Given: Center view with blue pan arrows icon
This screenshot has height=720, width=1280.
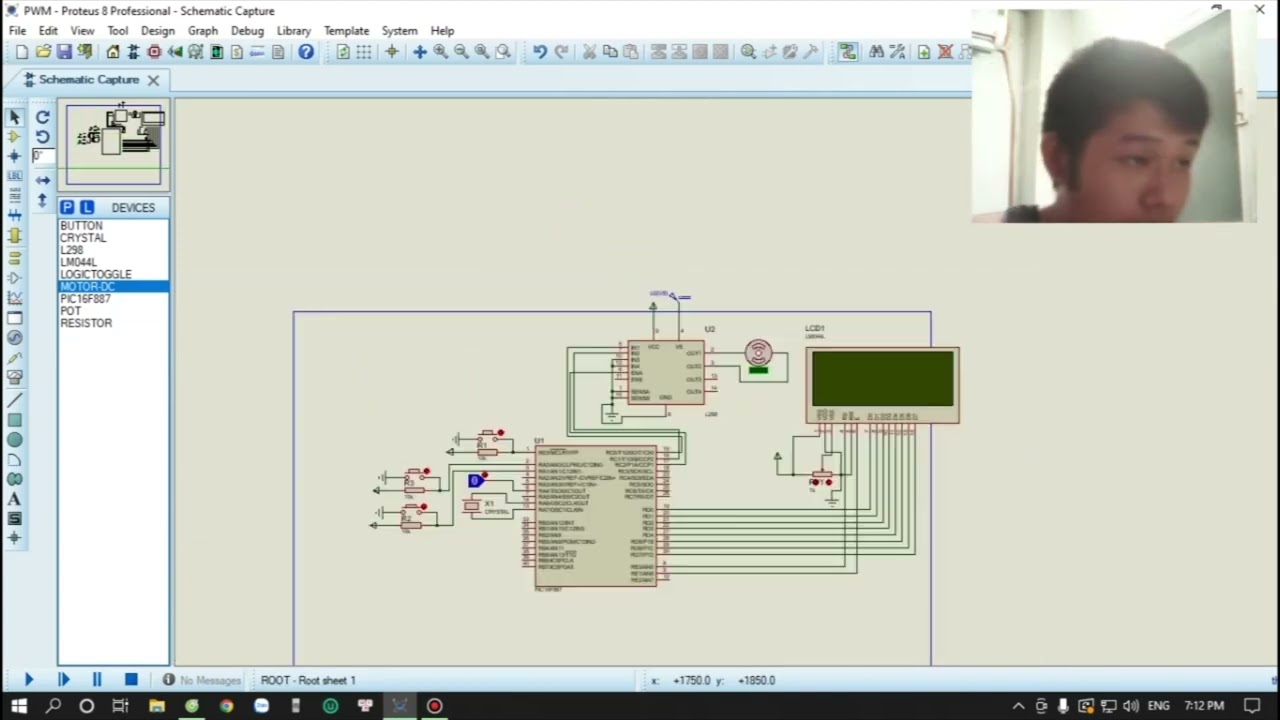Looking at the screenshot, I should pos(420,52).
